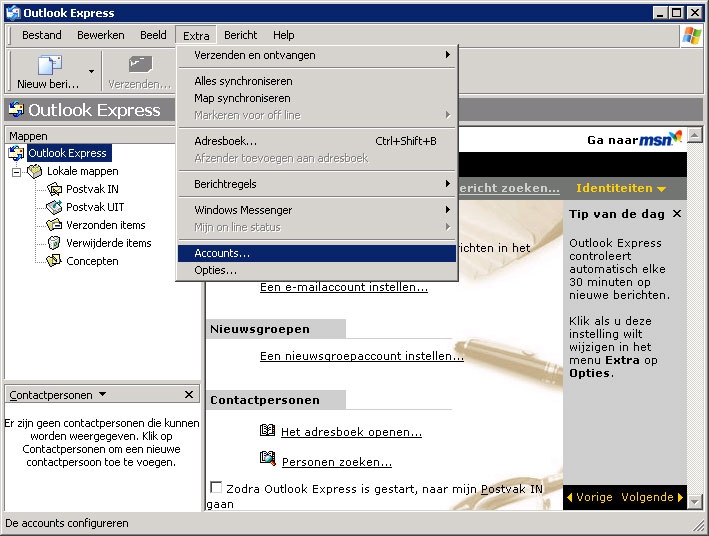Click the find people icon beside Personen zoeken

267,459
